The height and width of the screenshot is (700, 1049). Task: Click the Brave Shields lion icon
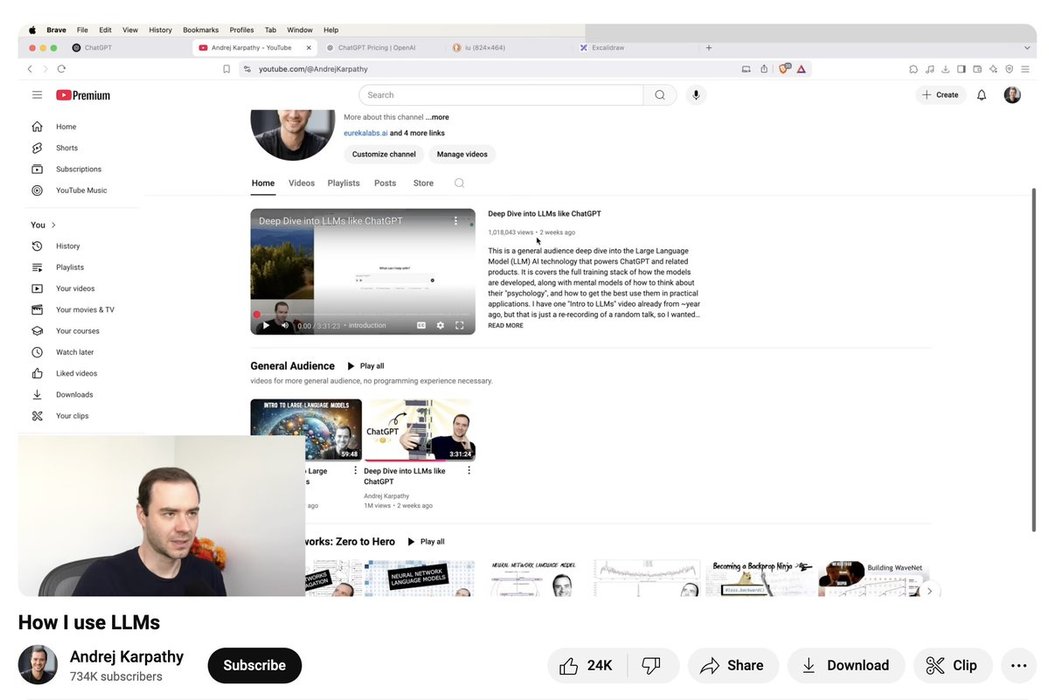coord(785,69)
